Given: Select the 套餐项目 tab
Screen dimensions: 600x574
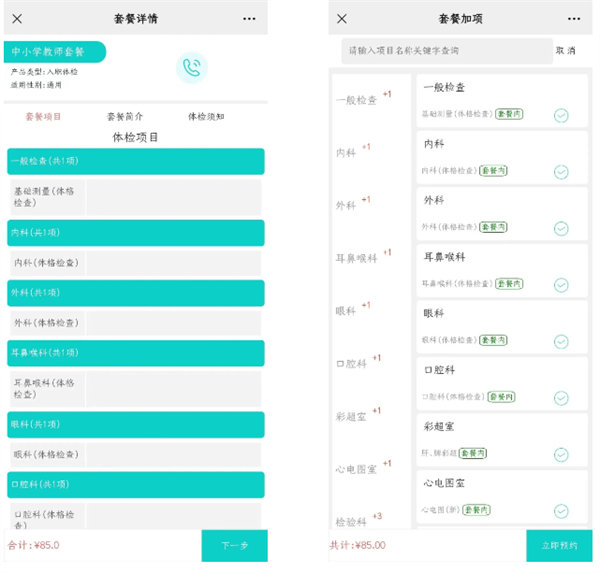Looking at the screenshot, I should pyautogui.click(x=42, y=116).
